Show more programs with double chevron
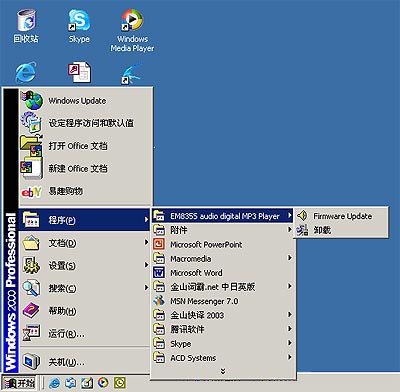 223,371
